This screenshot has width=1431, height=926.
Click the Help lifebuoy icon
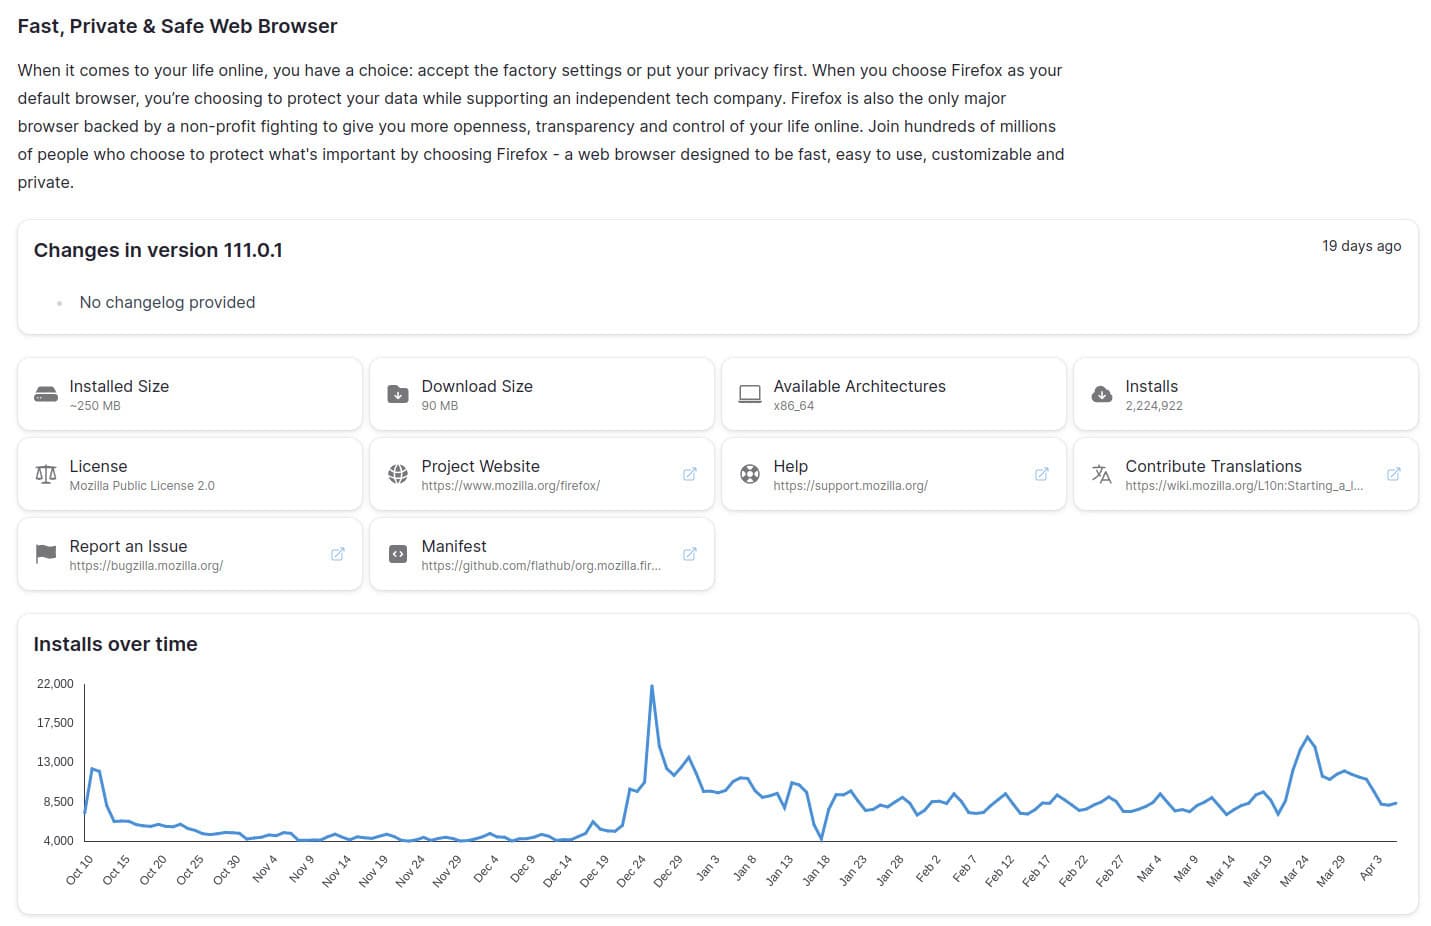pos(750,474)
